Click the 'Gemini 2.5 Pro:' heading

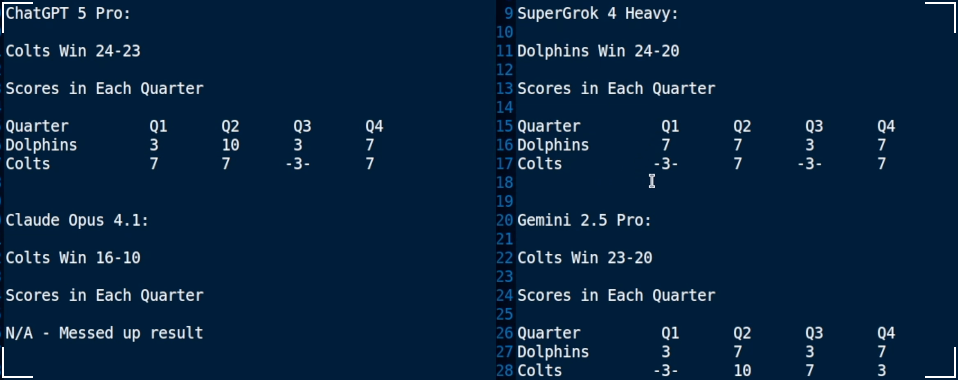point(584,221)
